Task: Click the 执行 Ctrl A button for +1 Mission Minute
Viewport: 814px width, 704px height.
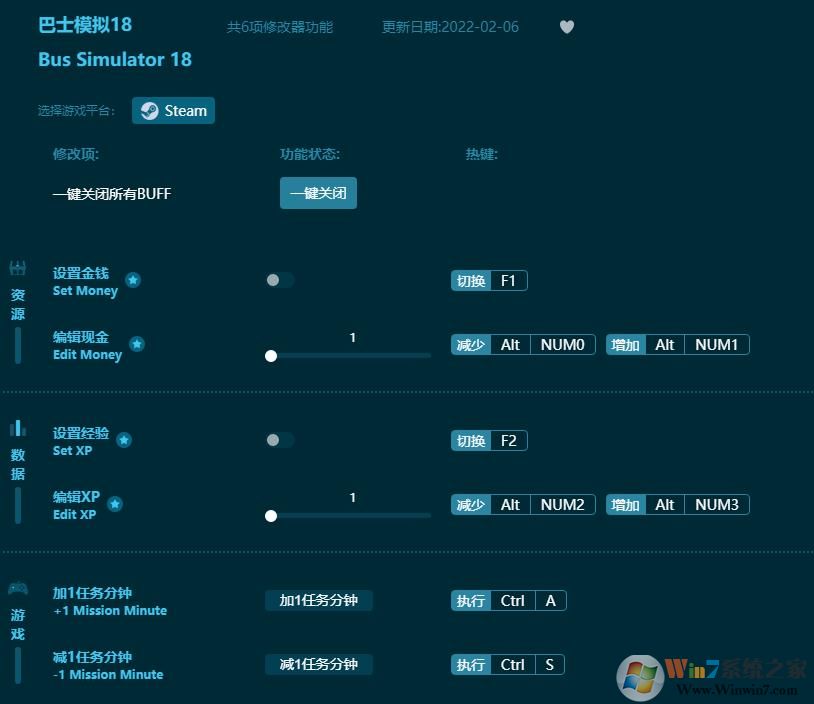Action: (508, 600)
